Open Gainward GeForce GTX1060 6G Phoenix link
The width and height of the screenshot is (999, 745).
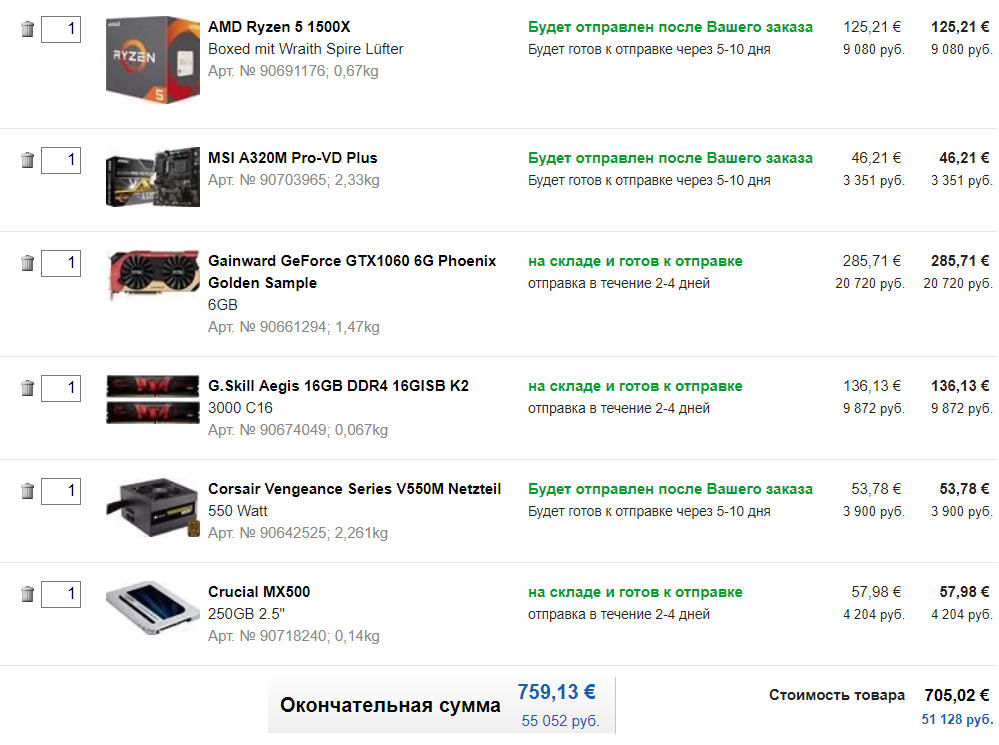352,271
